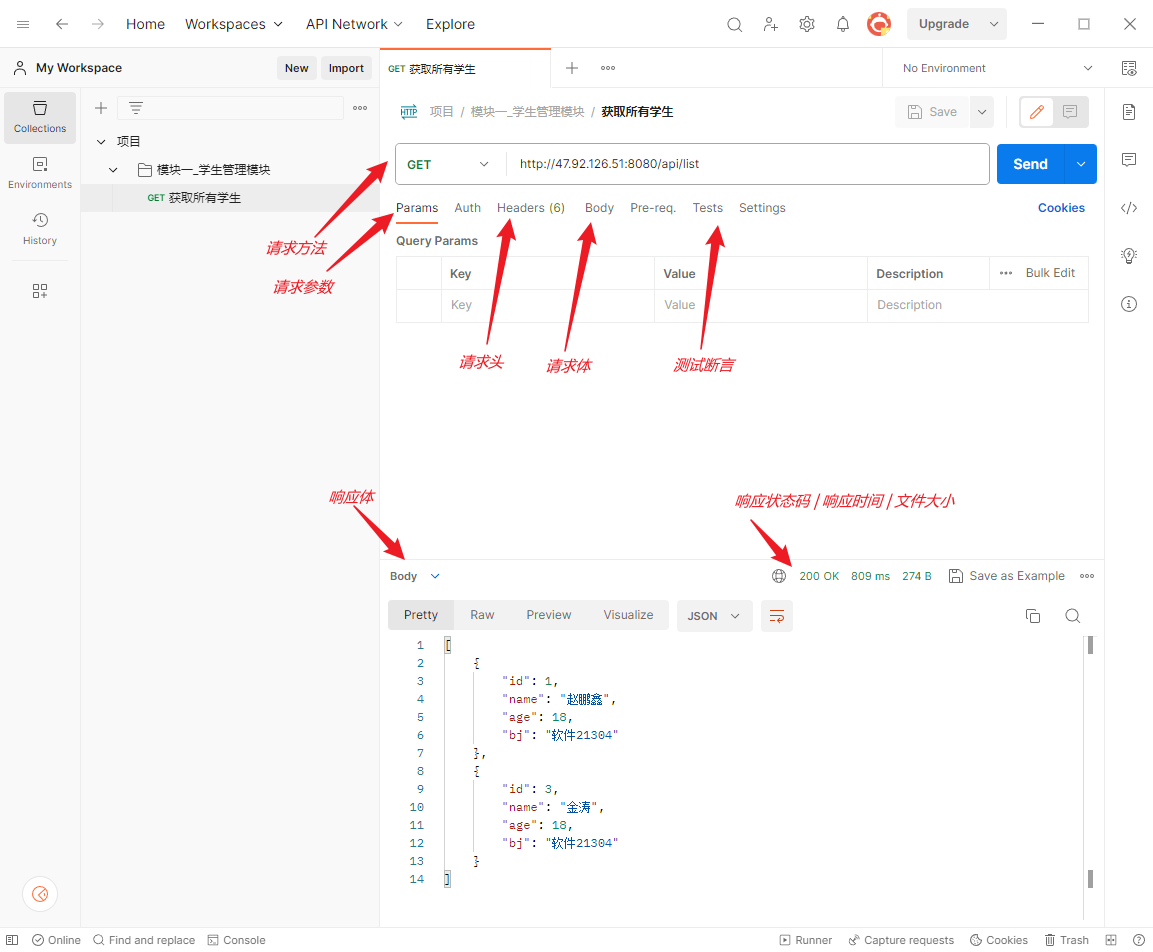Open the environment quick look icon
The width and height of the screenshot is (1153, 952).
tap(1129, 68)
